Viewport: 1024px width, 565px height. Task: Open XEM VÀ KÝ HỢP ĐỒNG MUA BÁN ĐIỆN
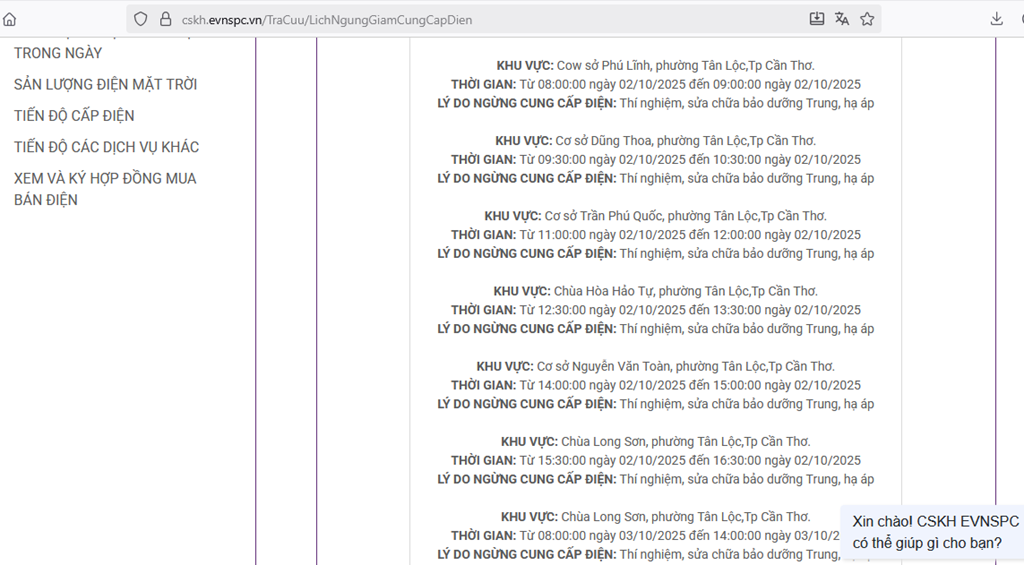click(x=105, y=189)
